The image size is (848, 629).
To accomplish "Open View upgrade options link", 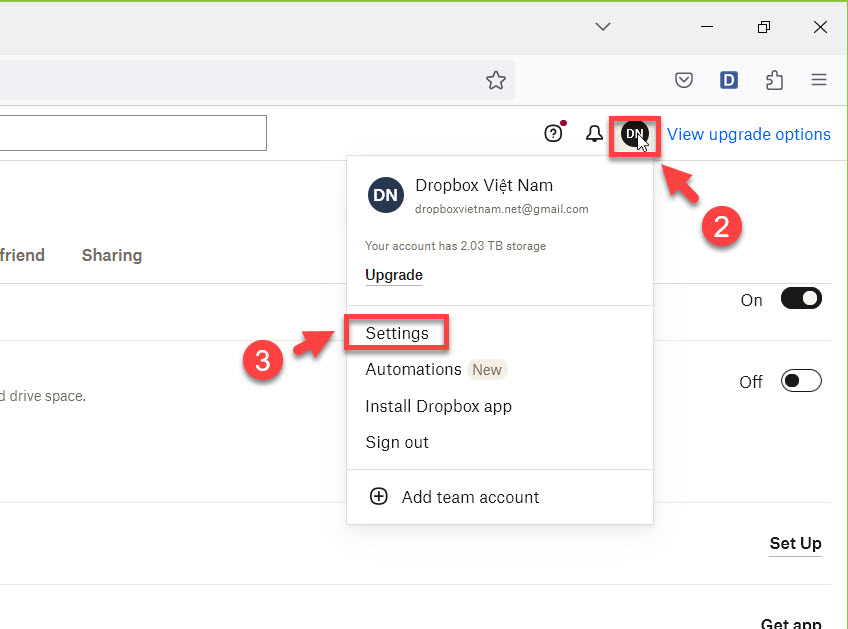I will 748,134.
